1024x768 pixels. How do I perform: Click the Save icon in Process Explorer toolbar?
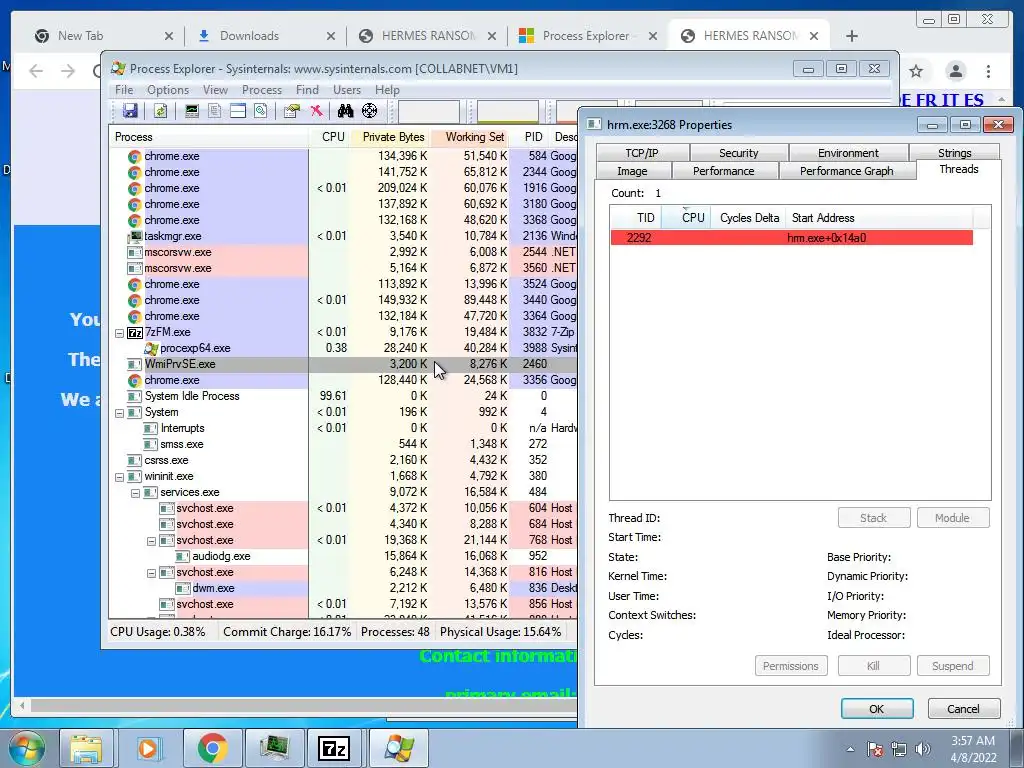pos(130,110)
